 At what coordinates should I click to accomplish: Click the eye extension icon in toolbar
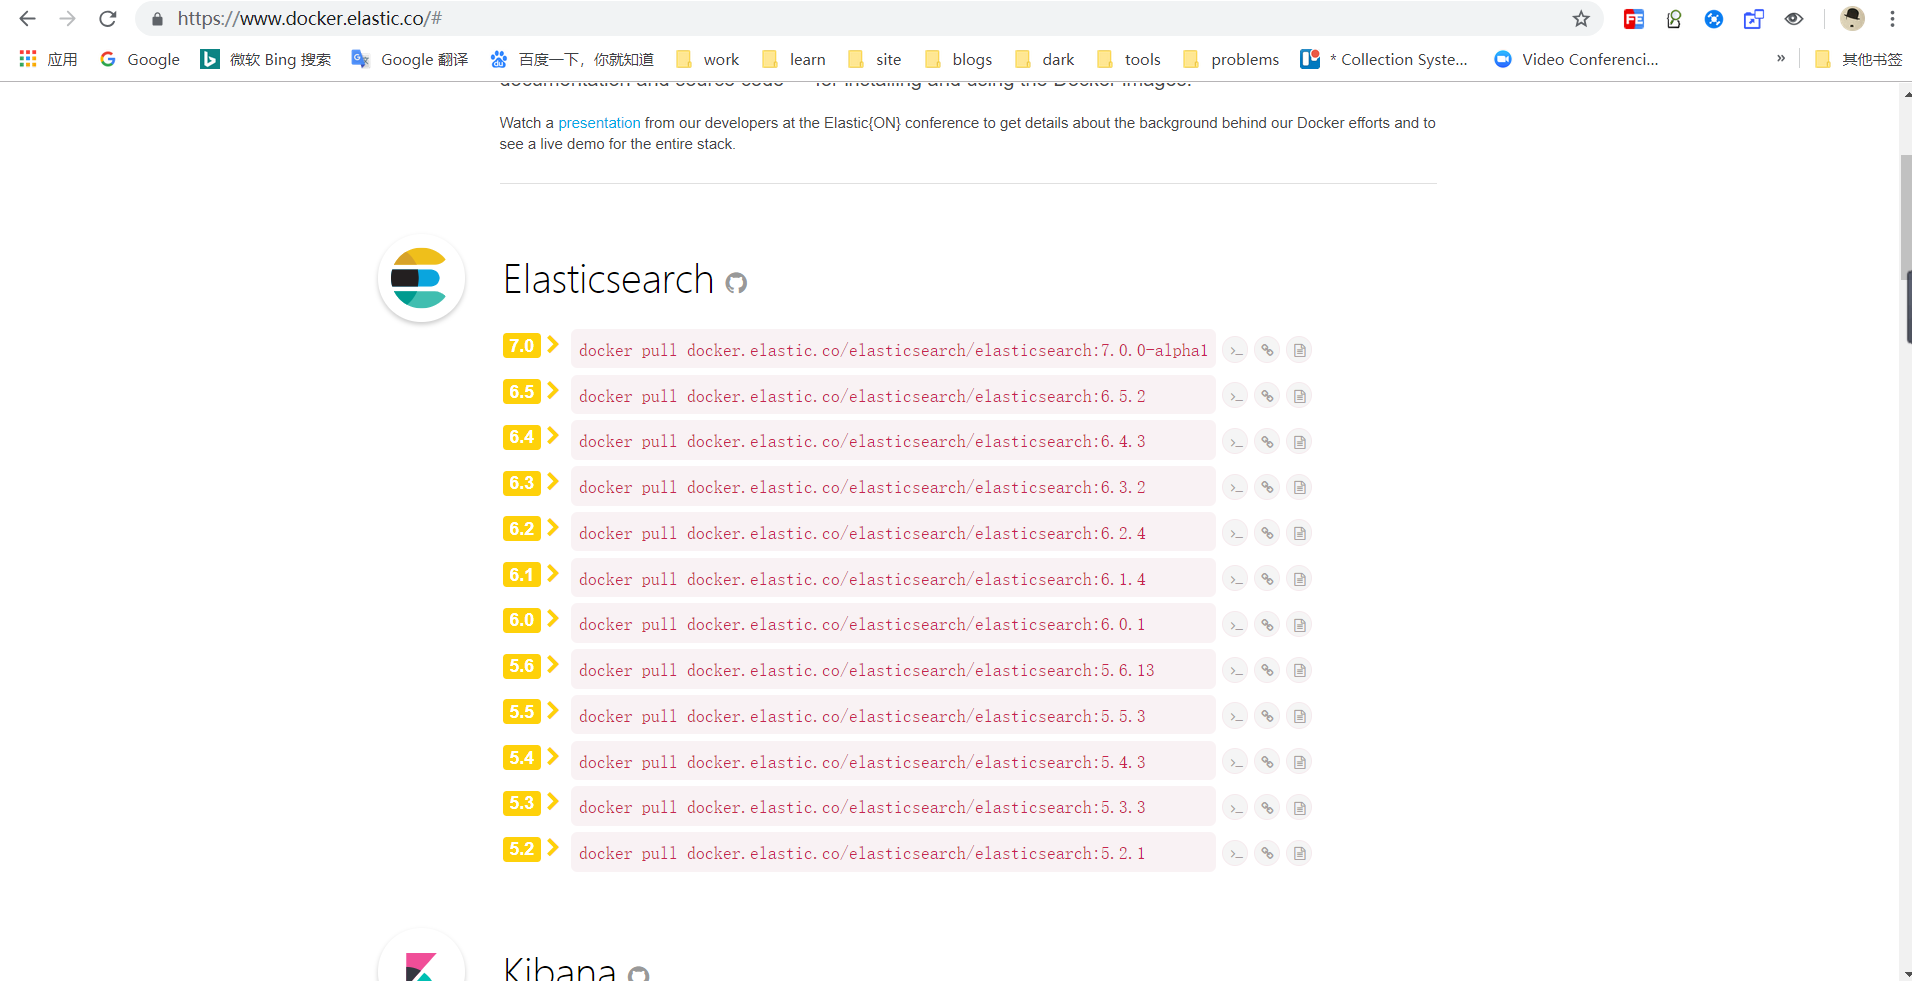click(x=1794, y=19)
